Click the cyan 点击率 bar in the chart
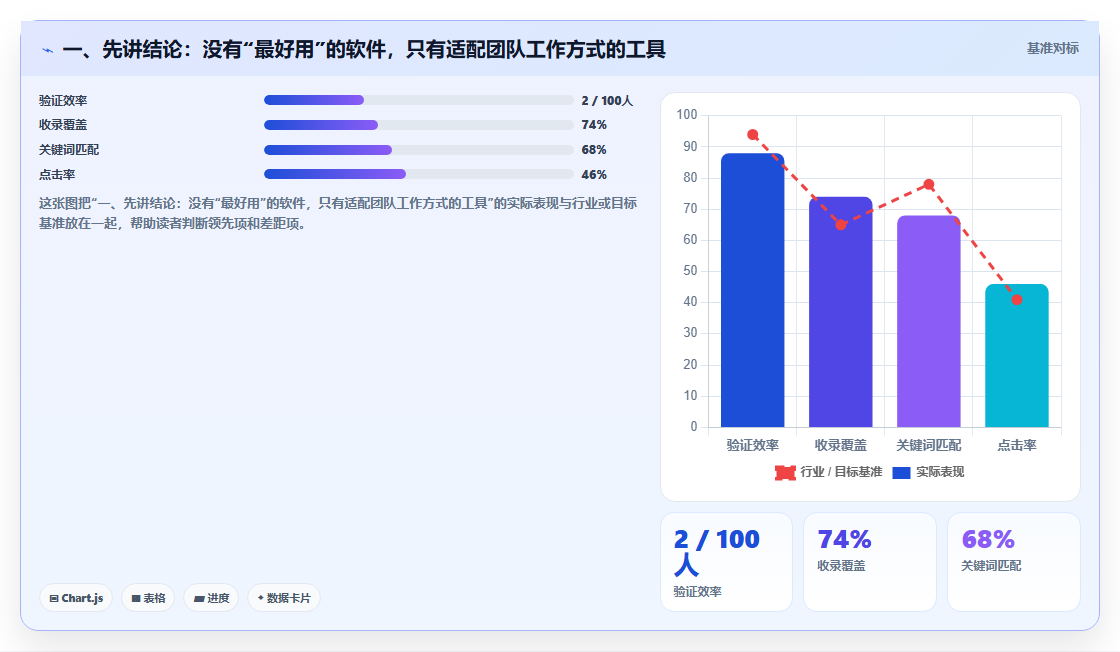 click(x=1016, y=356)
